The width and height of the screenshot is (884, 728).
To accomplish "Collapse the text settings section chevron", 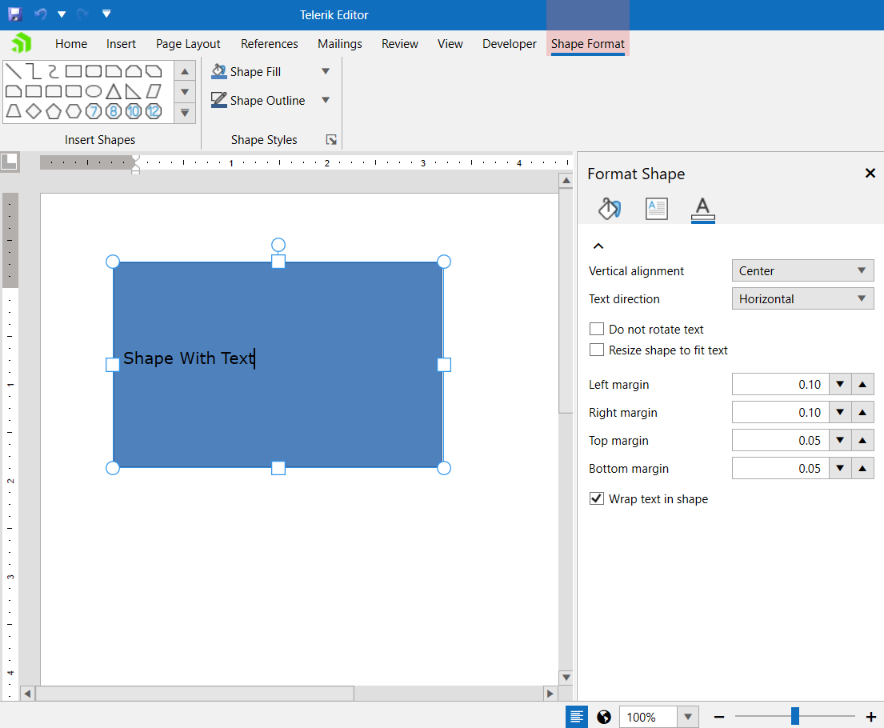I will tap(598, 245).
